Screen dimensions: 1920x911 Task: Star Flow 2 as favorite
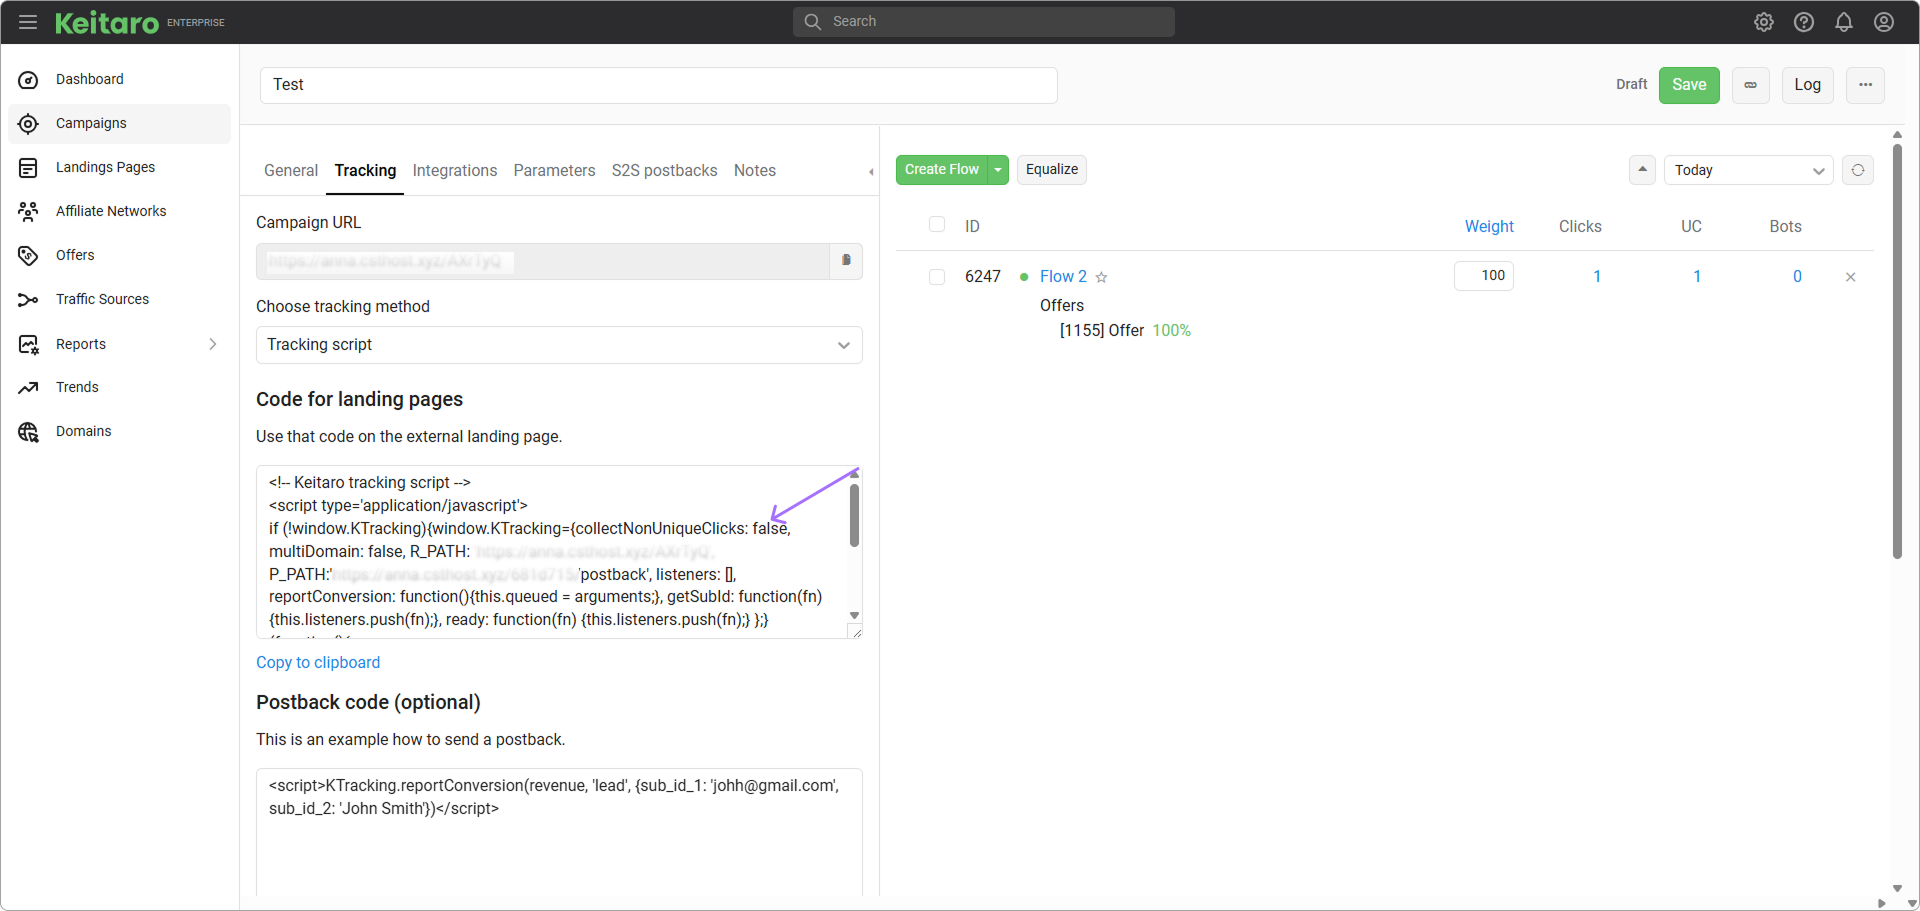pyautogui.click(x=1101, y=277)
